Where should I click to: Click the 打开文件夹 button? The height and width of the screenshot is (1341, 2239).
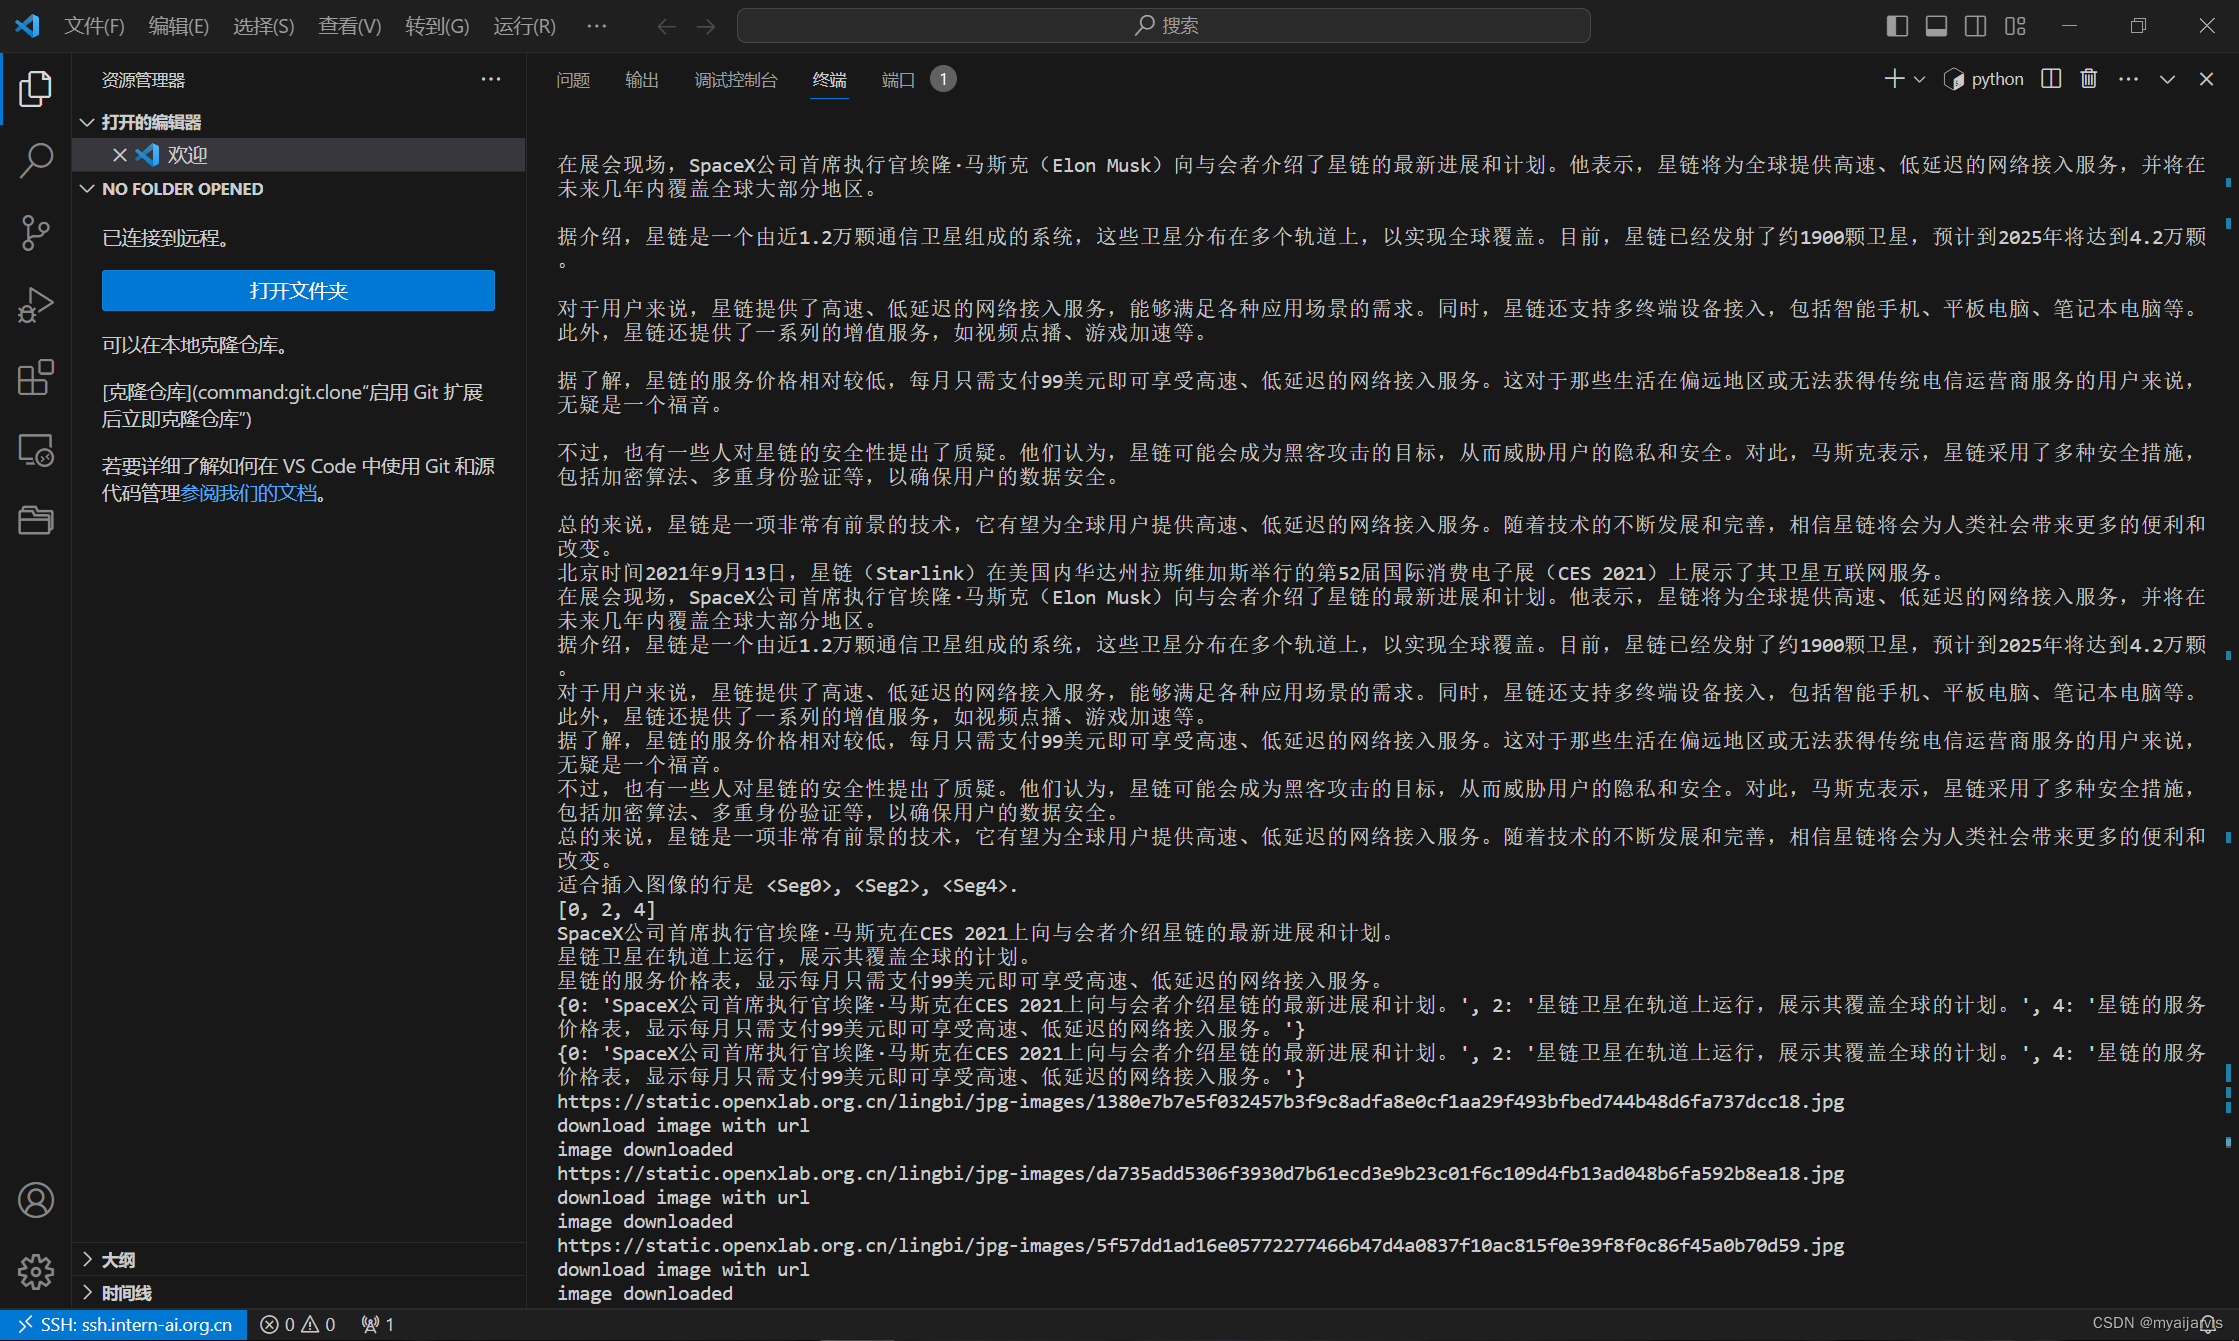298,291
